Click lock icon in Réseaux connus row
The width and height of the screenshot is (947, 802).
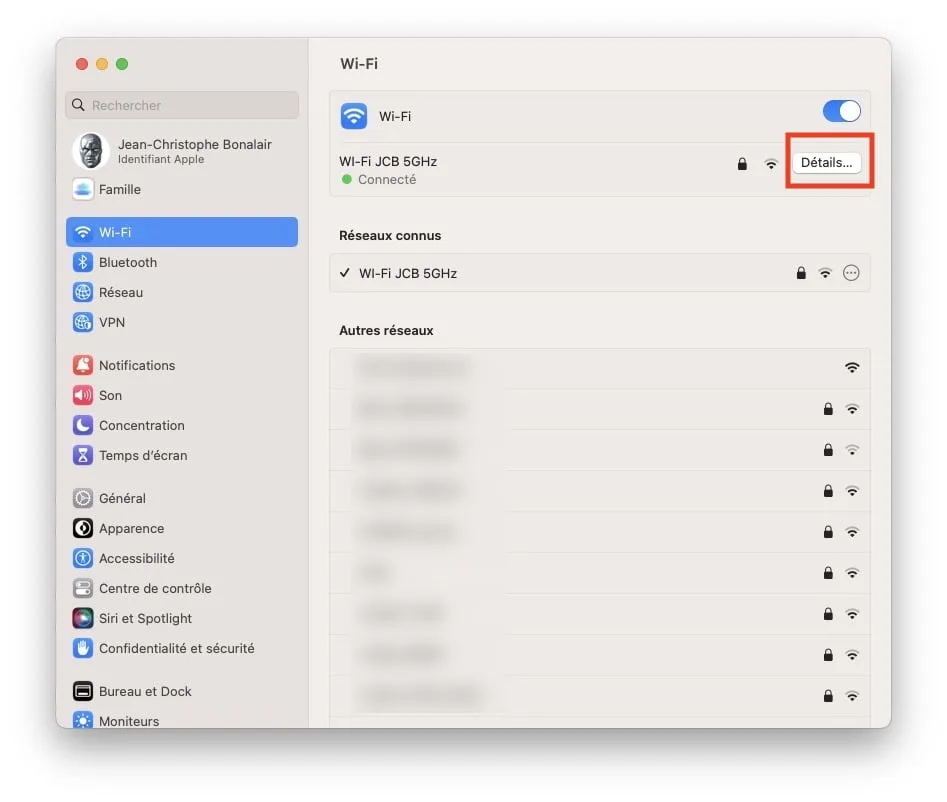(801, 273)
